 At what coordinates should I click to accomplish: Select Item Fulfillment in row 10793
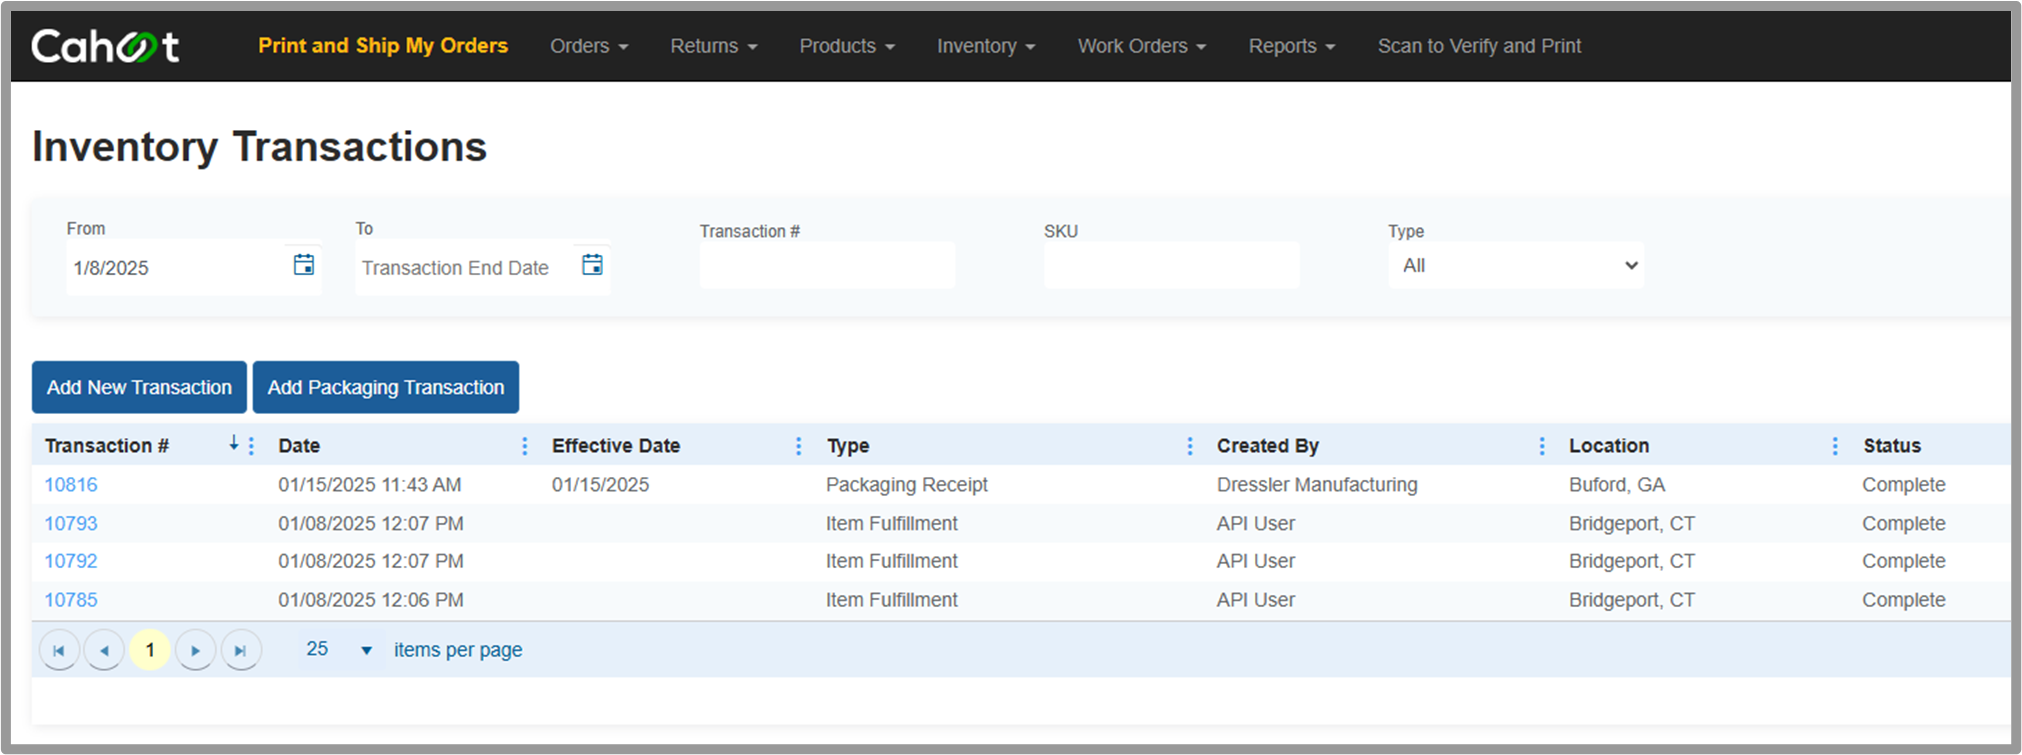click(892, 524)
